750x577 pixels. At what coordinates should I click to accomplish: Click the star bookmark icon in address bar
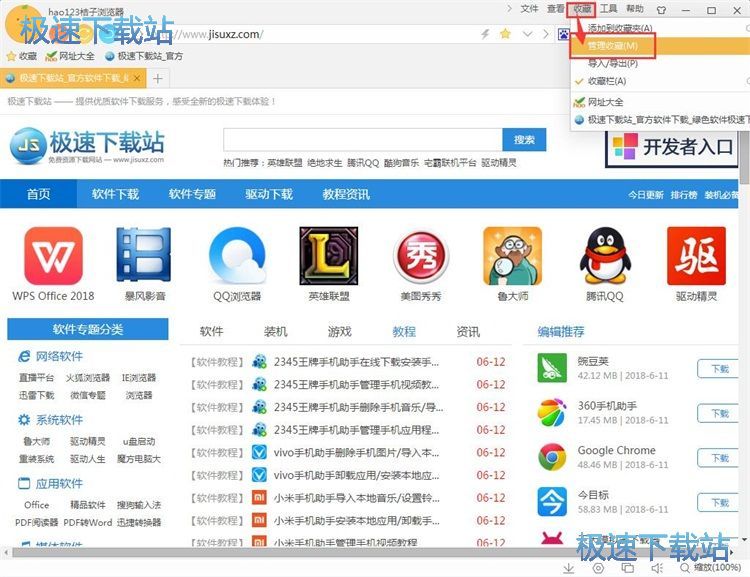point(505,33)
